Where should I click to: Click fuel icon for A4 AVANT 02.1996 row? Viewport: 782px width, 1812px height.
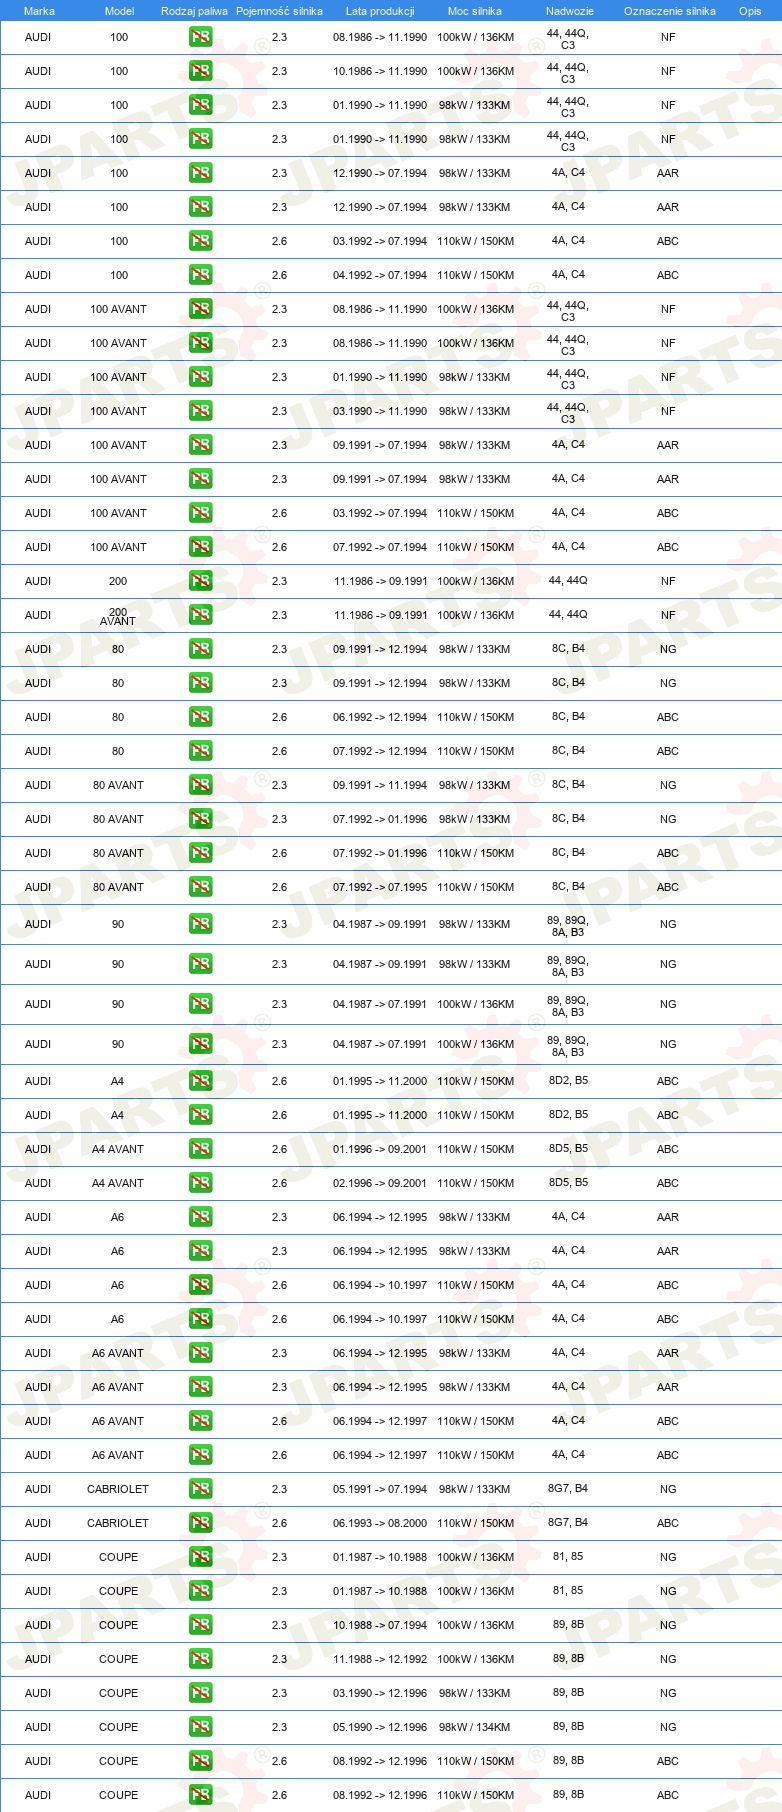click(200, 1183)
